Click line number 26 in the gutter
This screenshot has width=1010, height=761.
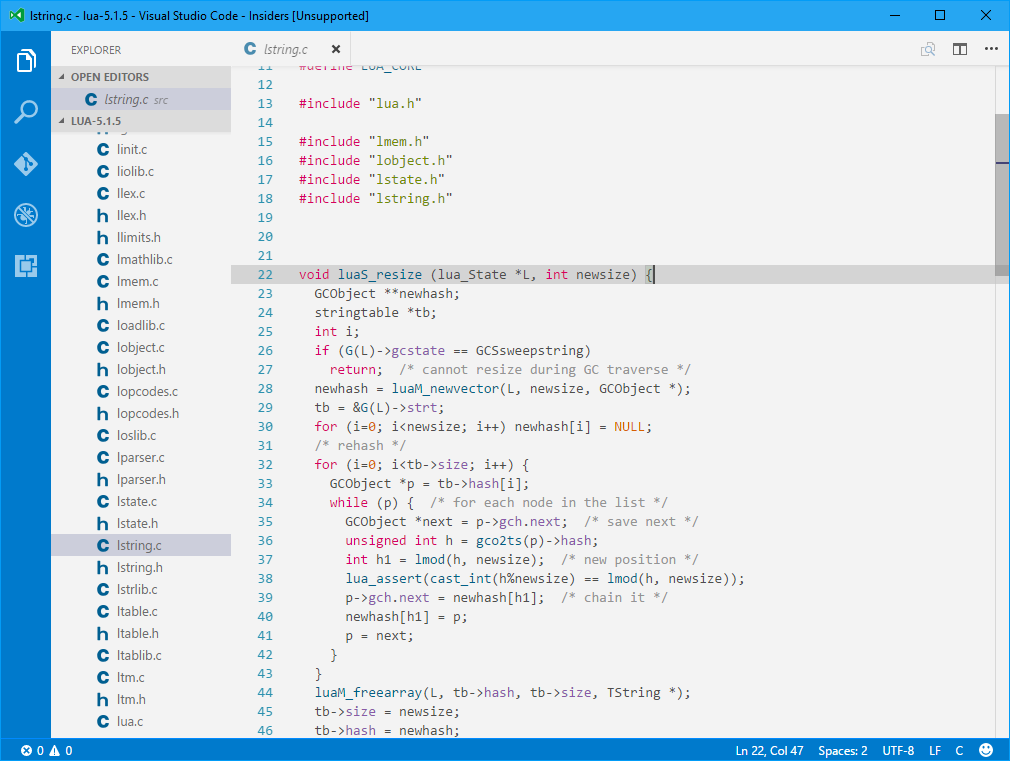pos(265,351)
